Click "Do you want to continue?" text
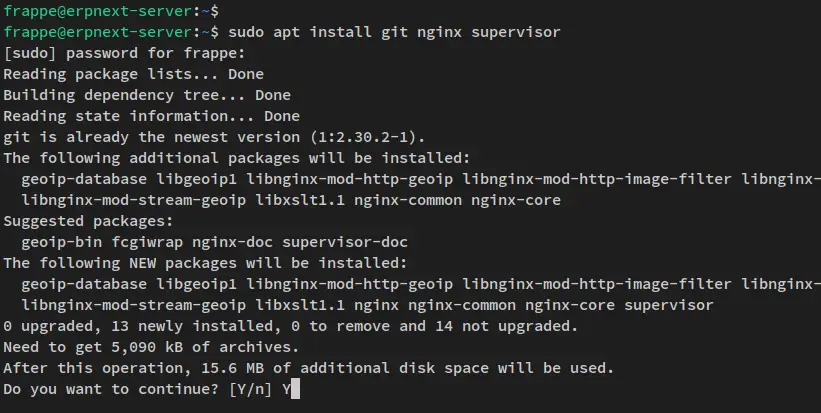The image size is (821, 413). [x=111, y=389]
